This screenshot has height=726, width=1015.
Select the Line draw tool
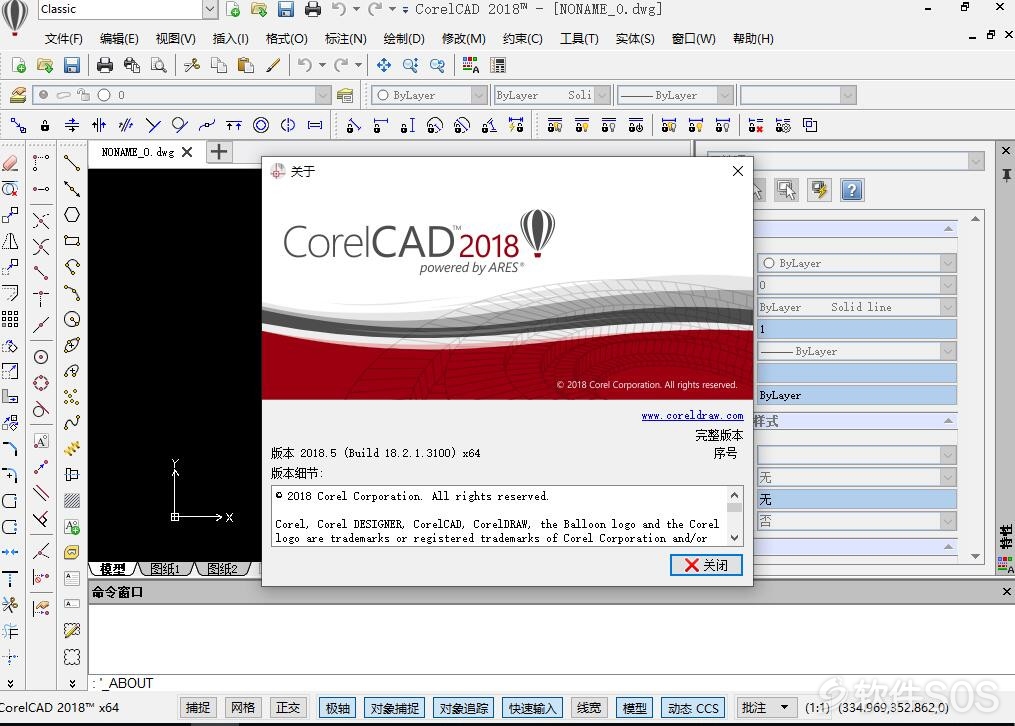(72, 163)
